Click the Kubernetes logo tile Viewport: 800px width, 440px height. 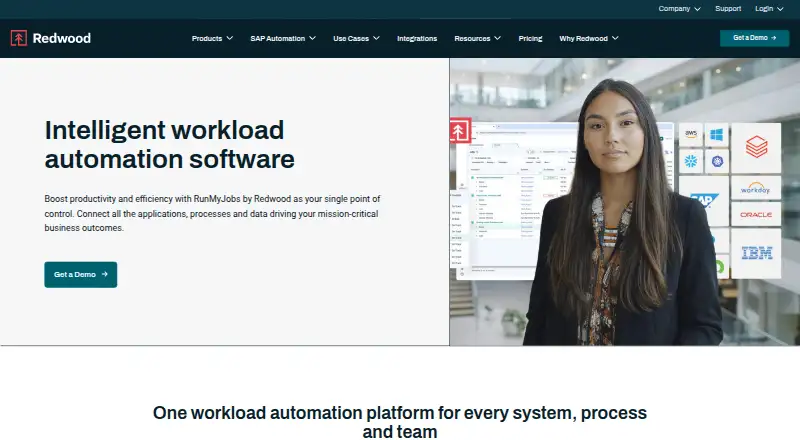(717, 161)
